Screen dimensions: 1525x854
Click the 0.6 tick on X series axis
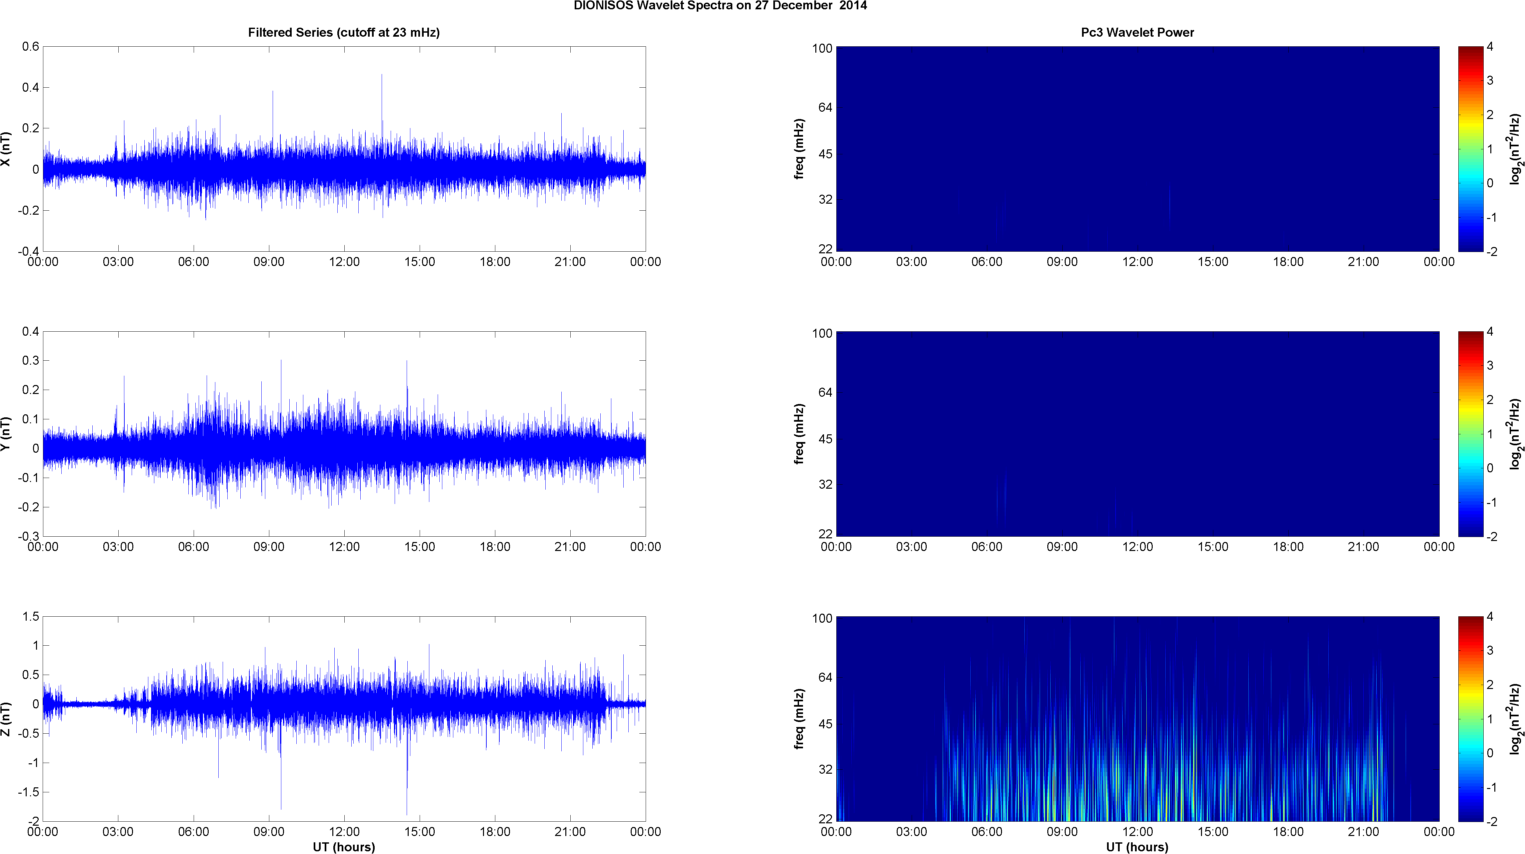click(30, 47)
